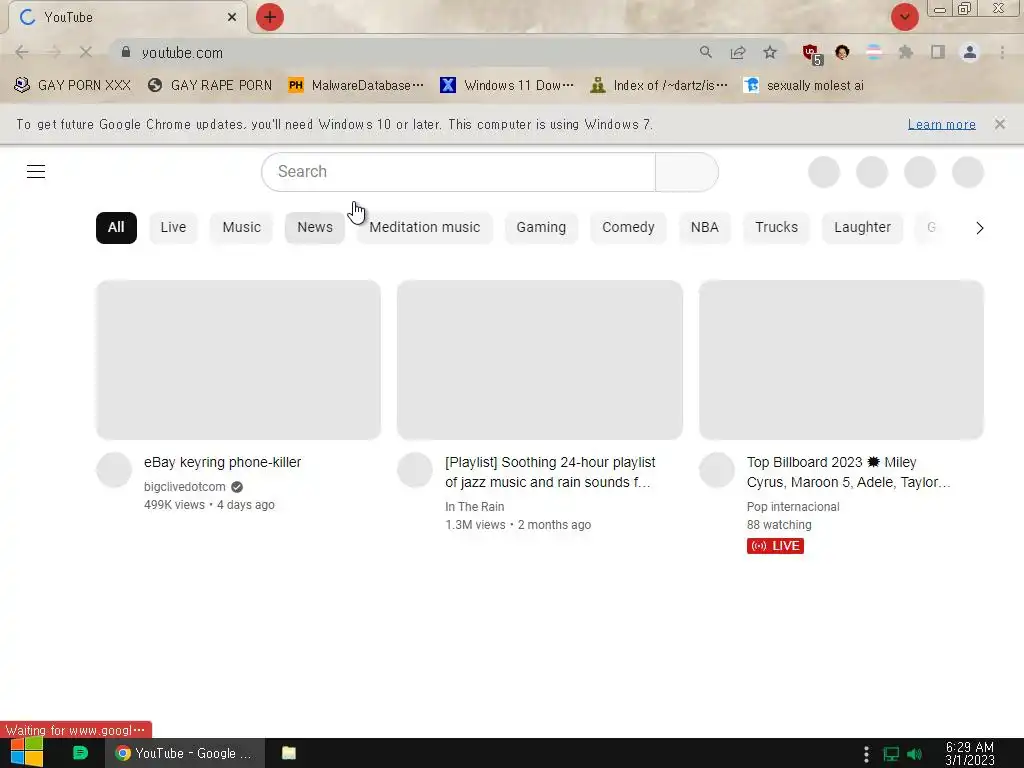This screenshot has height=768, width=1024.
Task: Click the browser back arrow
Action: point(22,52)
